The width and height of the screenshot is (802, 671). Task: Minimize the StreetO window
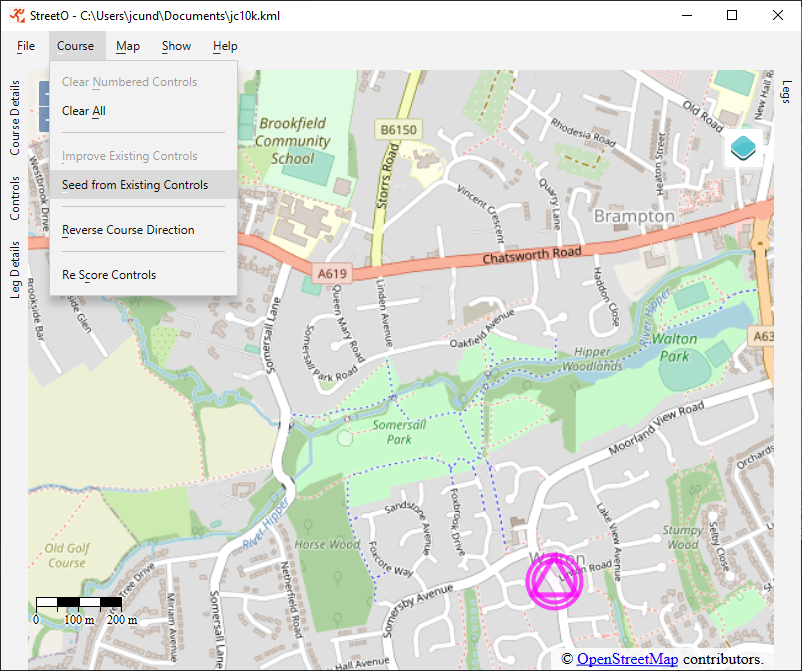point(686,16)
